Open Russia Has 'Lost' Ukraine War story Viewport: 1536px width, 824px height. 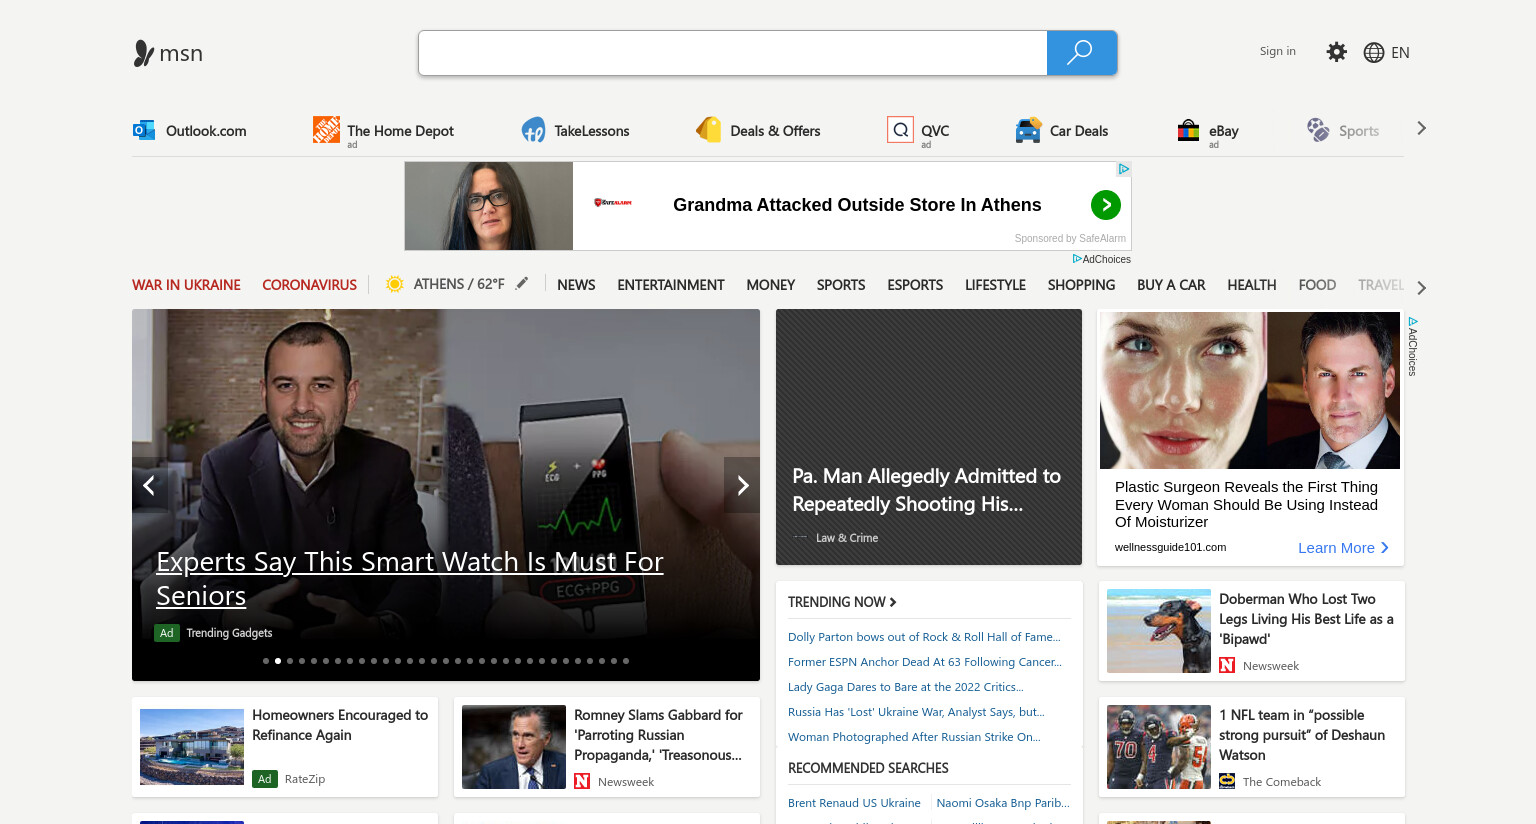[916, 712]
